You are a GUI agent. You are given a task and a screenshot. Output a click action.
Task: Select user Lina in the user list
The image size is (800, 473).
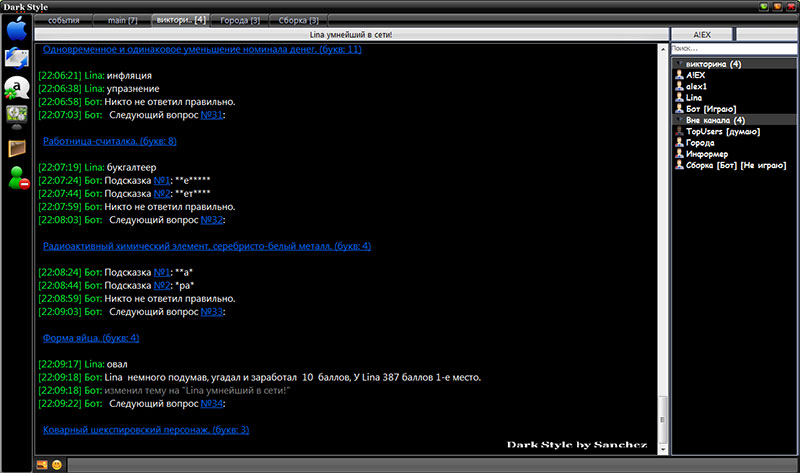(694, 97)
